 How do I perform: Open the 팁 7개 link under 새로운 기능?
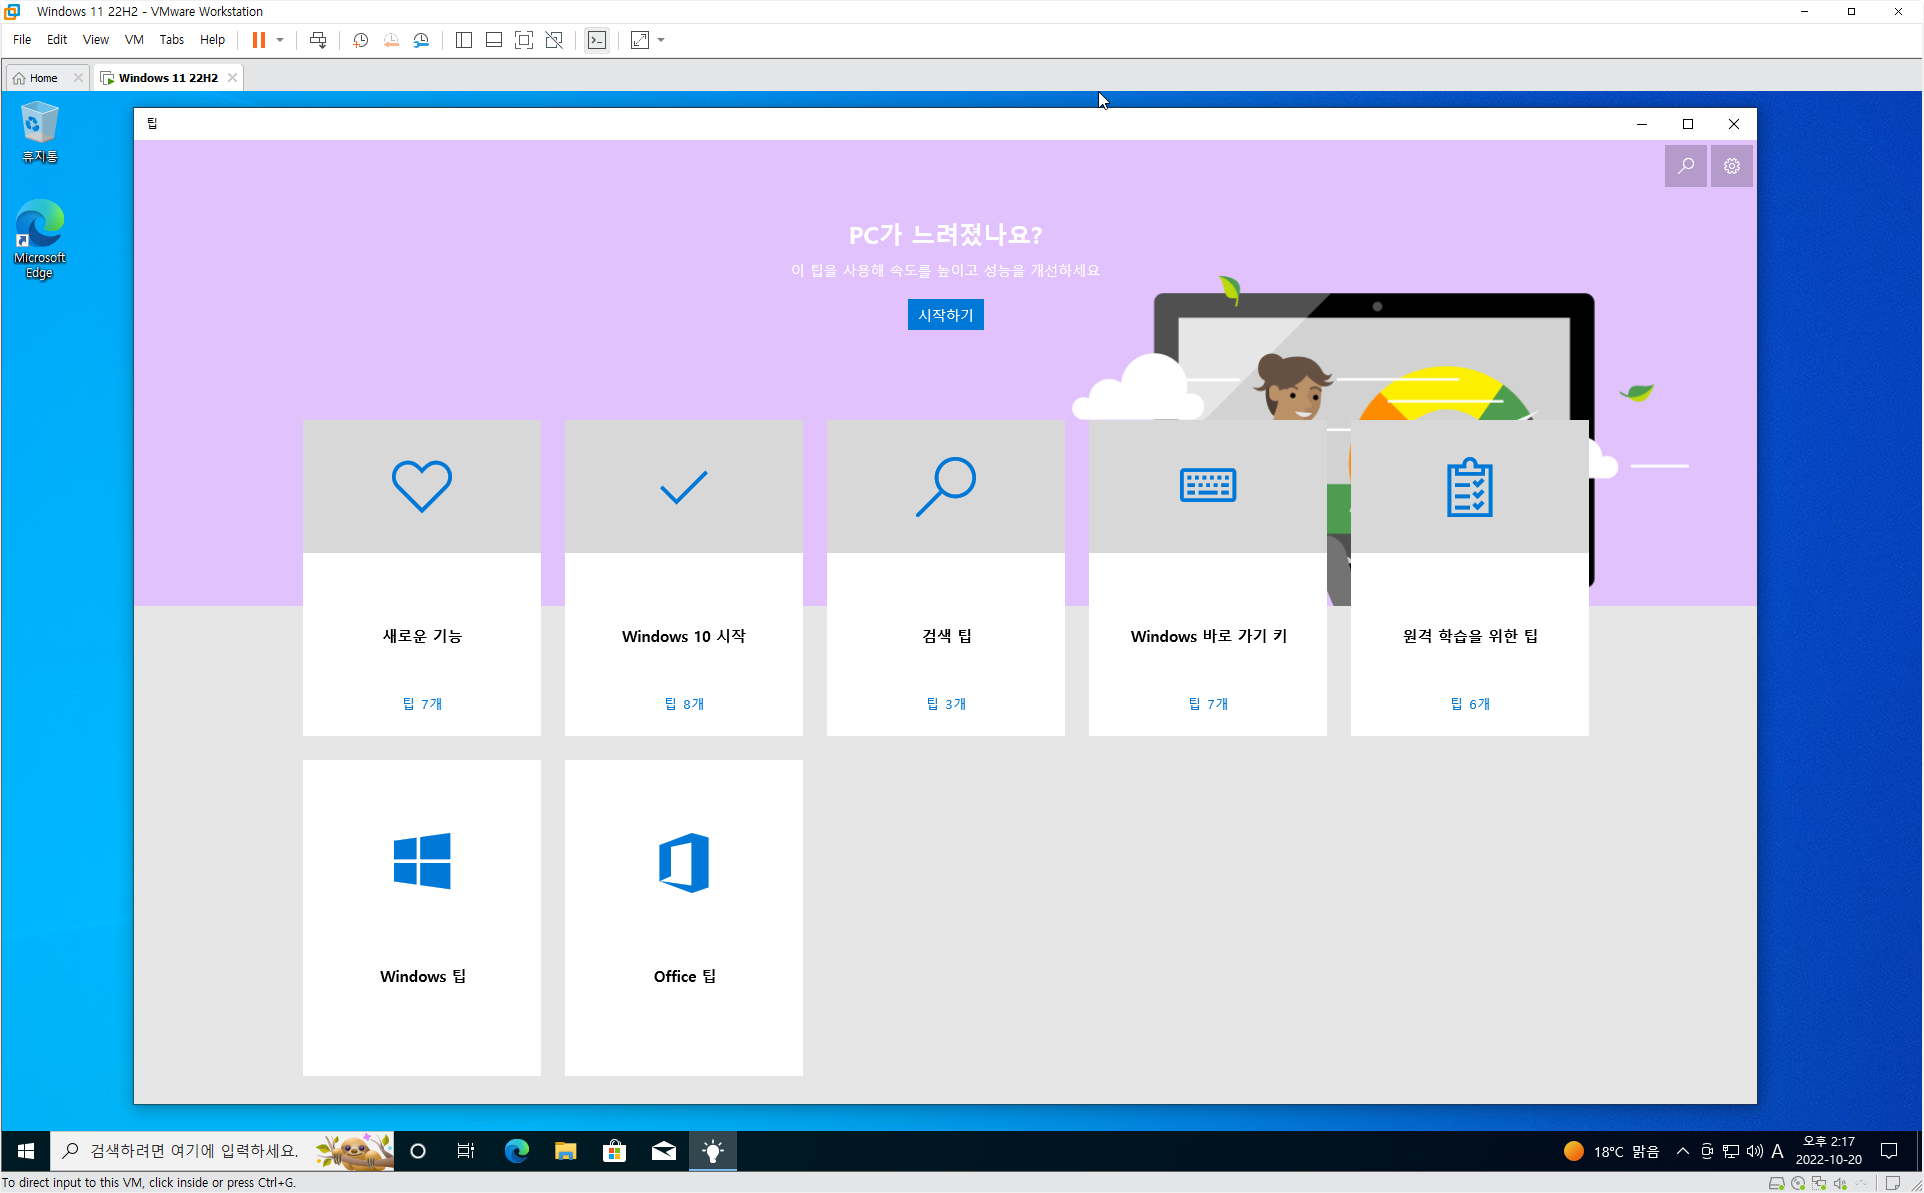pyautogui.click(x=422, y=704)
